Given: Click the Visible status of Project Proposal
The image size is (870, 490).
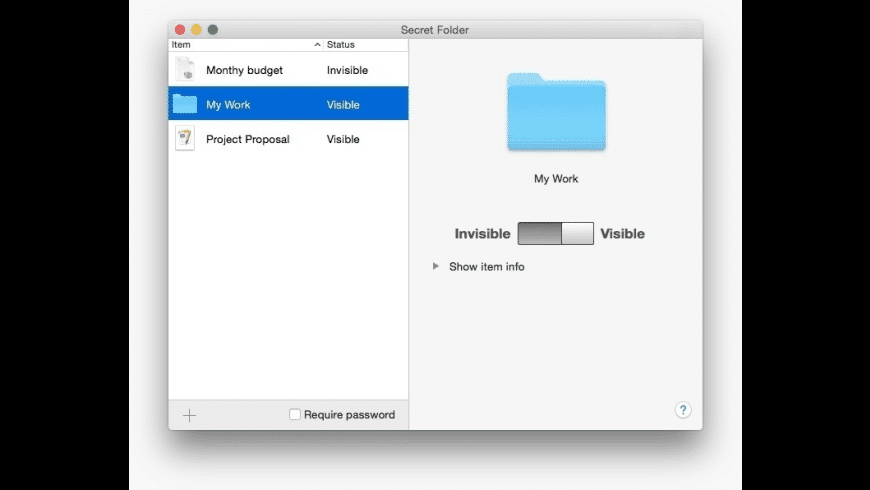Looking at the screenshot, I should tap(343, 139).
